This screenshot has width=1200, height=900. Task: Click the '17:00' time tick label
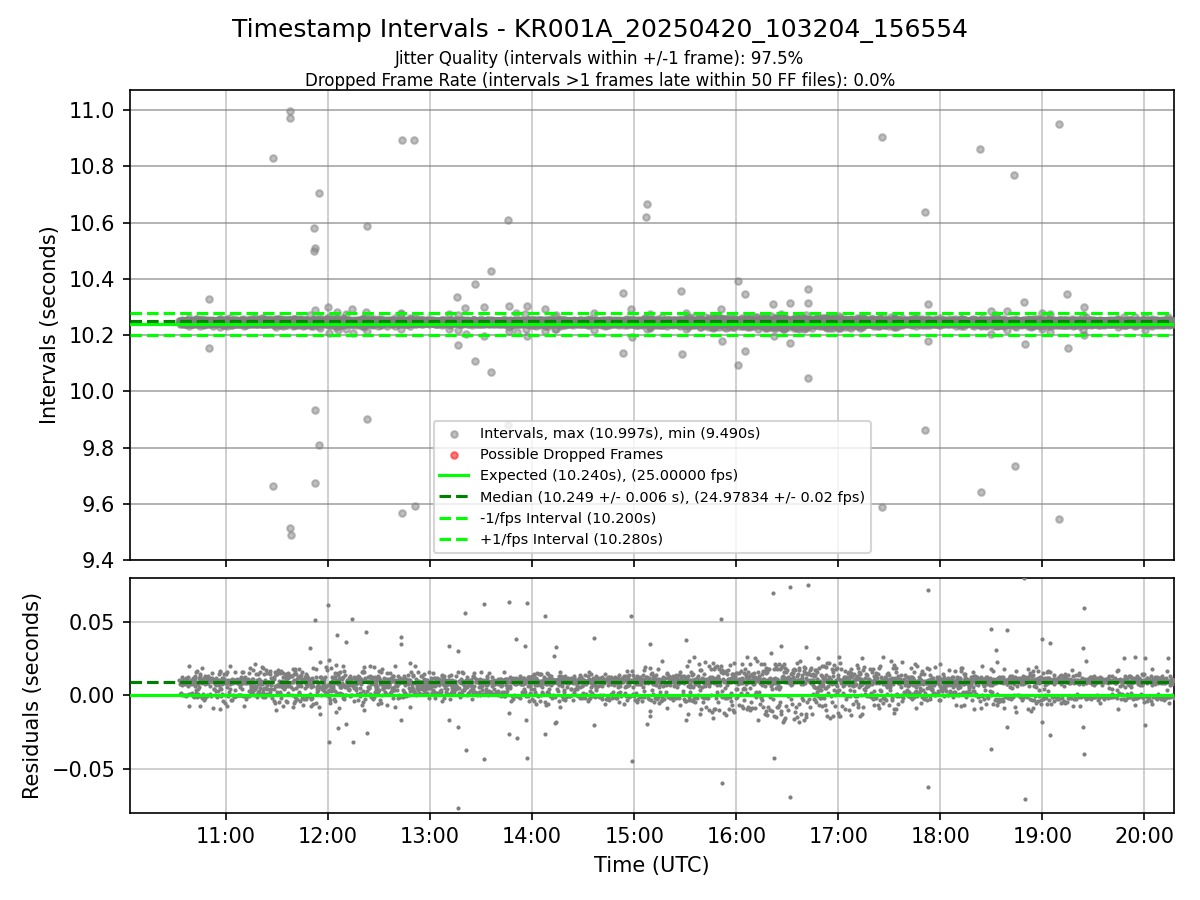(x=838, y=834)
